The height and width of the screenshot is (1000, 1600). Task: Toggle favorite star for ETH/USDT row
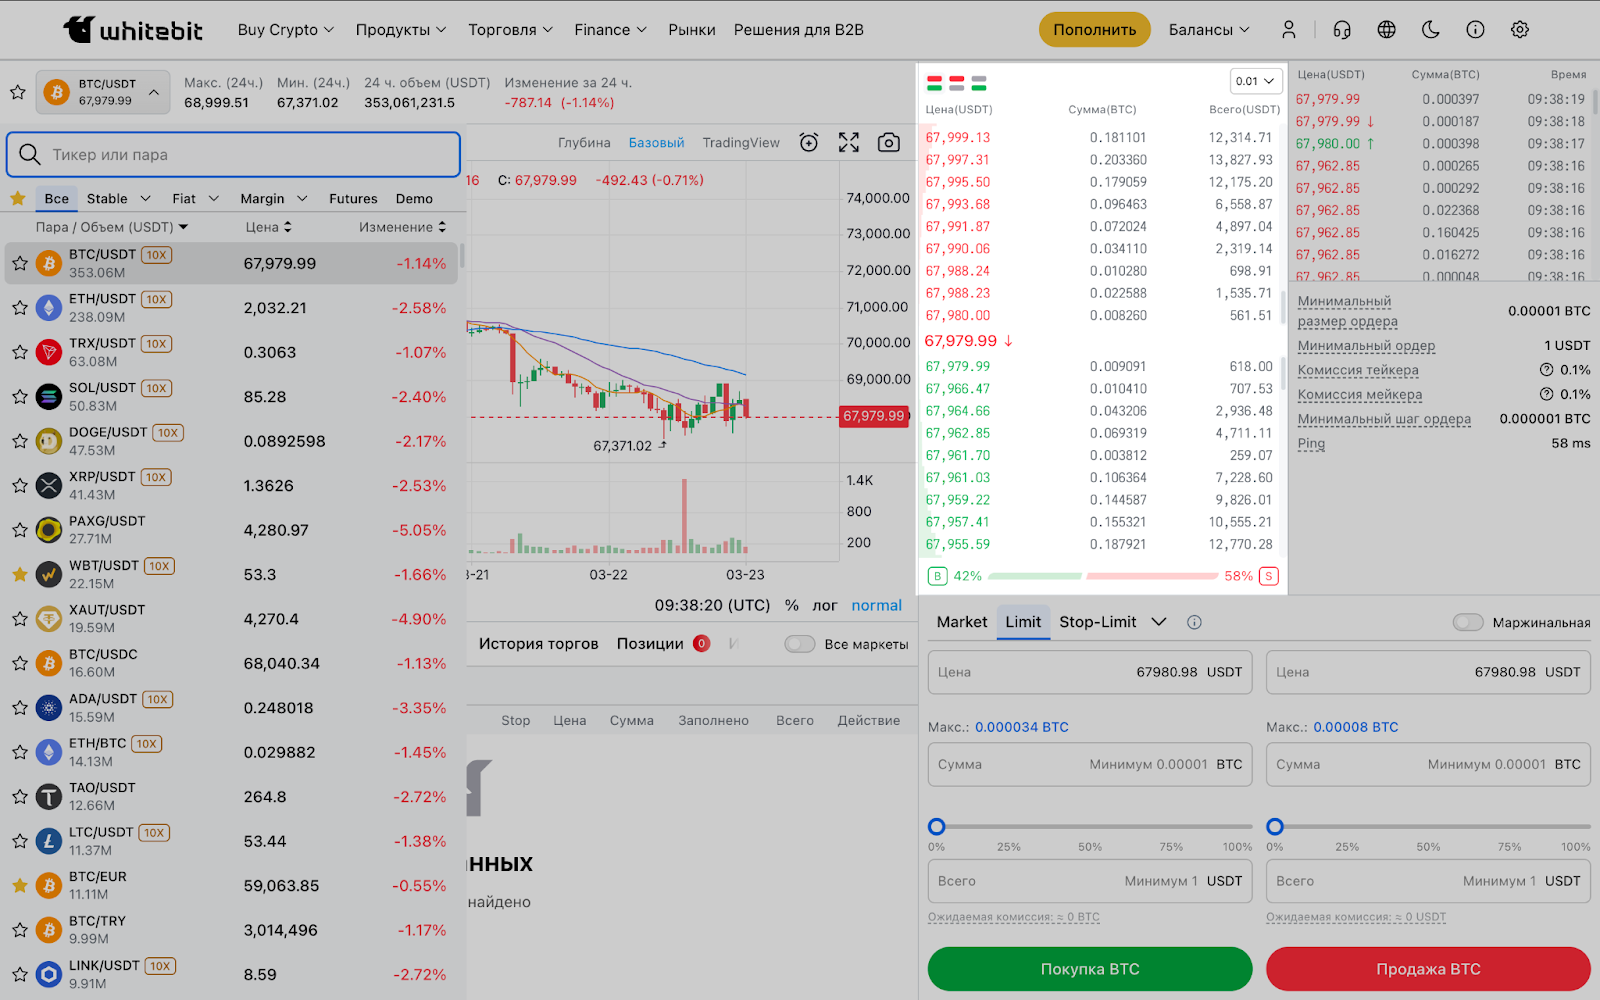point(19,308)
